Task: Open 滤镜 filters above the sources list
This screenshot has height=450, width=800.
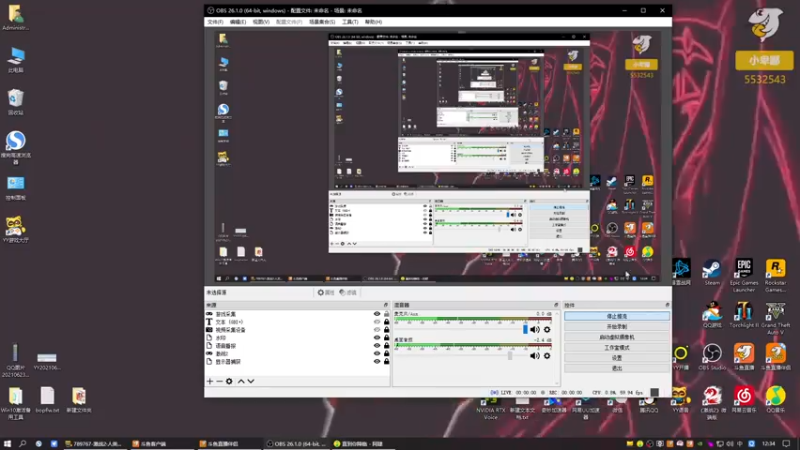Action: point(348,292)
